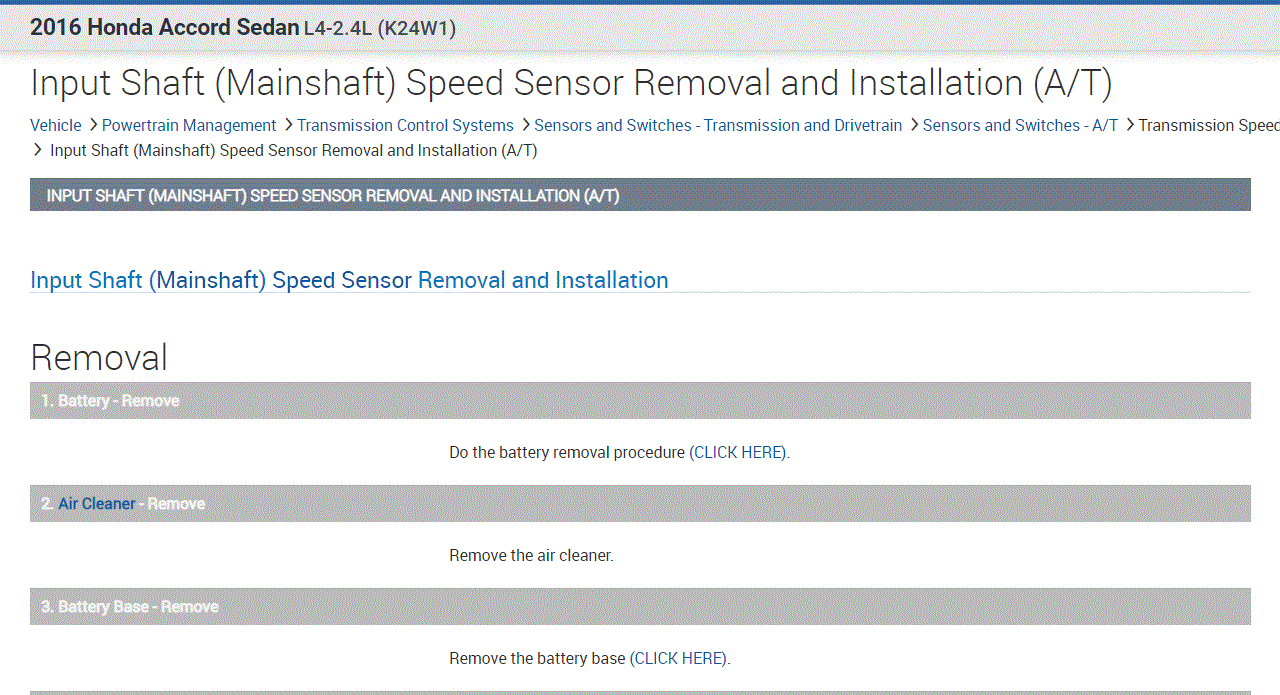
Task: Go to Powertrain Management breadcrumb
Action: click(189, 125)
